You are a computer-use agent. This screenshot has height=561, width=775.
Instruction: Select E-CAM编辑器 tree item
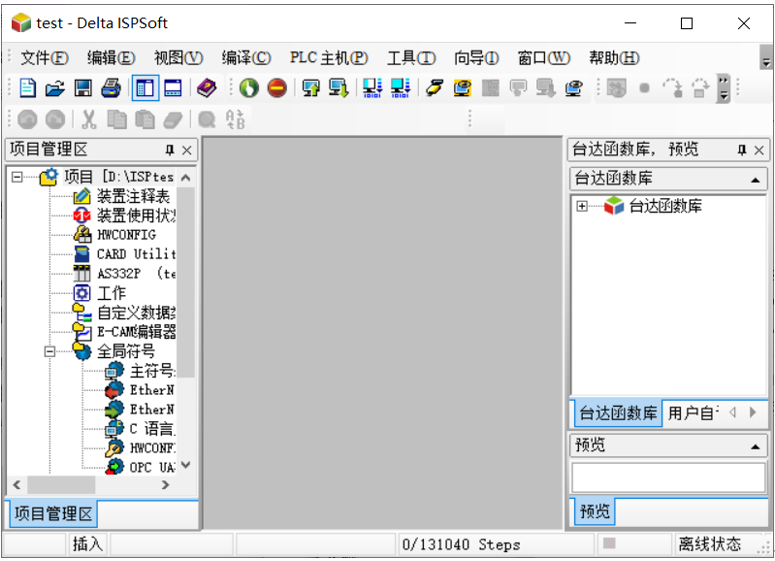pos(136,332)
